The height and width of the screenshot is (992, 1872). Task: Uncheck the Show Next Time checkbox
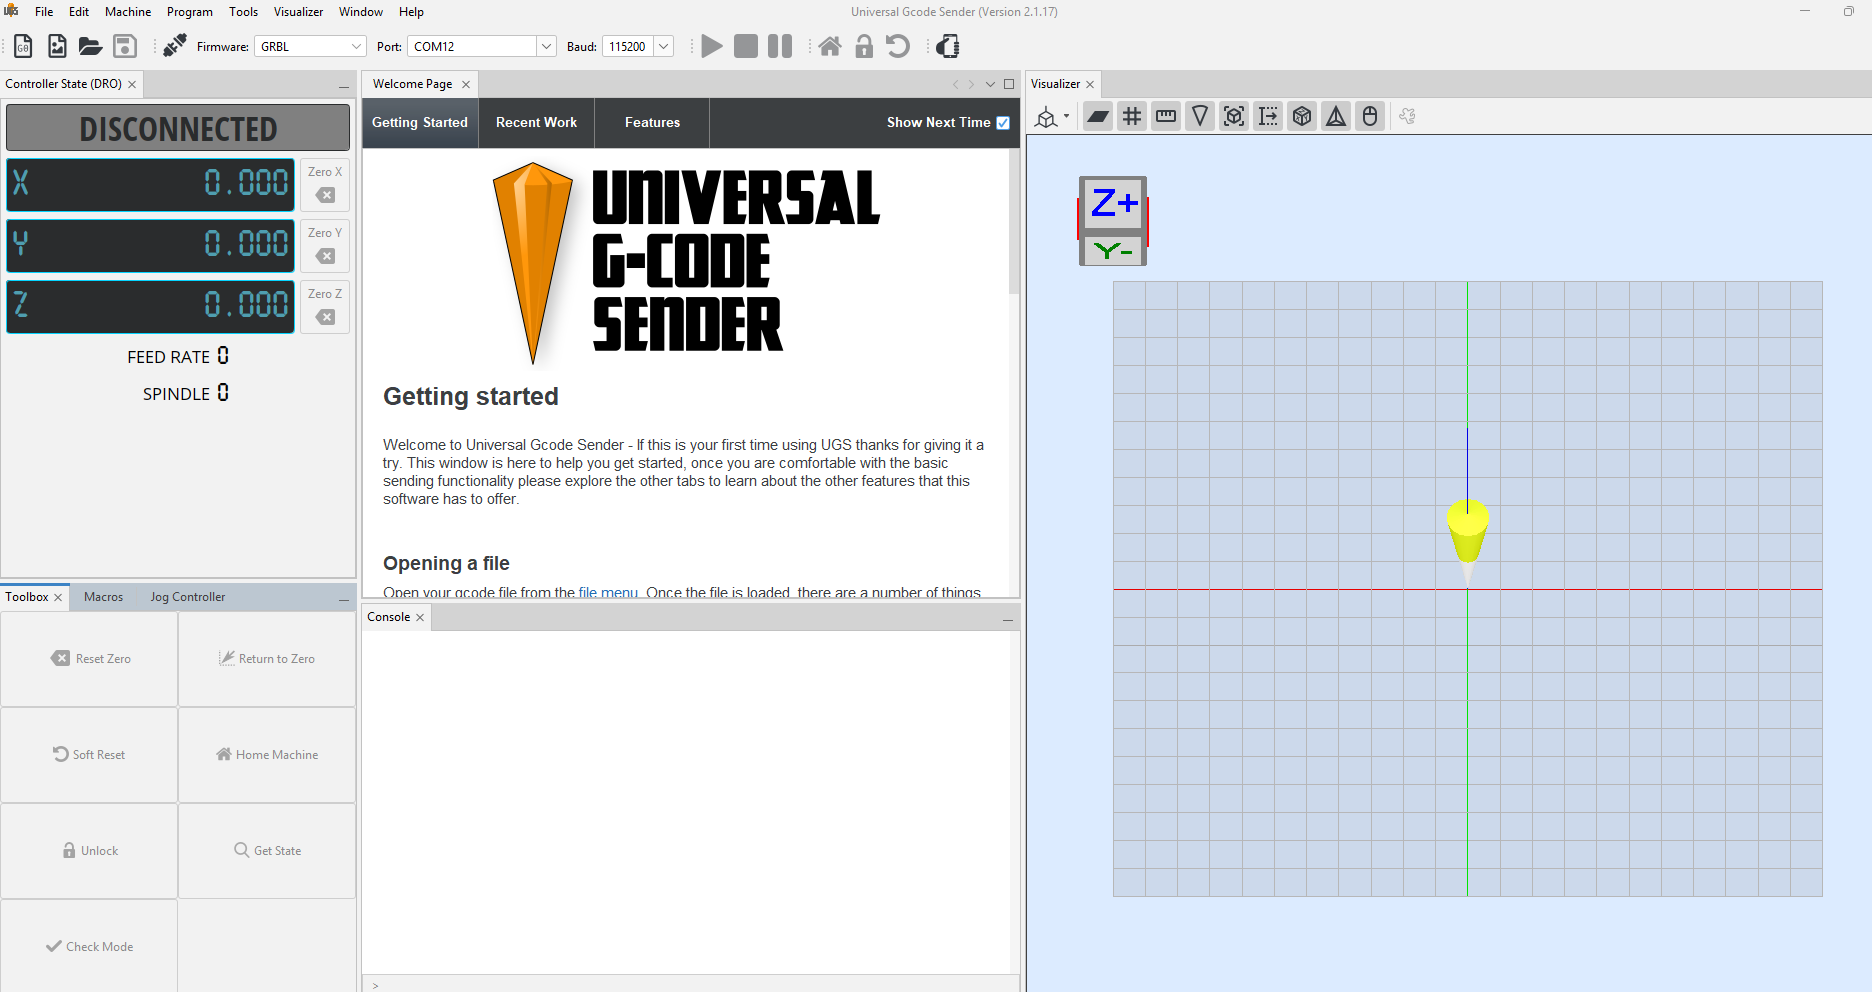1003,123
